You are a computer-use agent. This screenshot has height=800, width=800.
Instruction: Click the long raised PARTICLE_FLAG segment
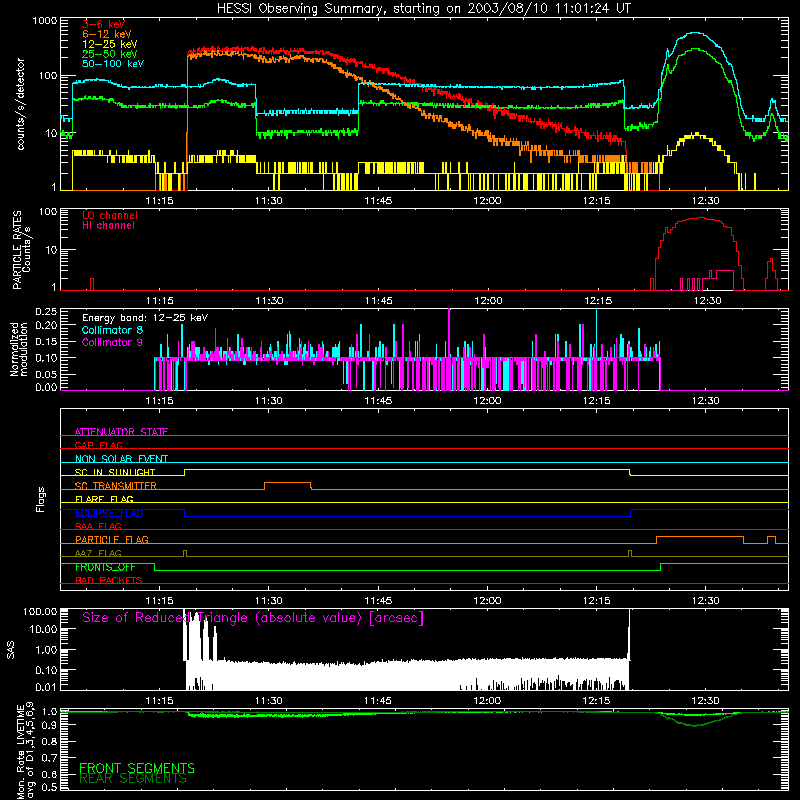click(x=699, y=537)
